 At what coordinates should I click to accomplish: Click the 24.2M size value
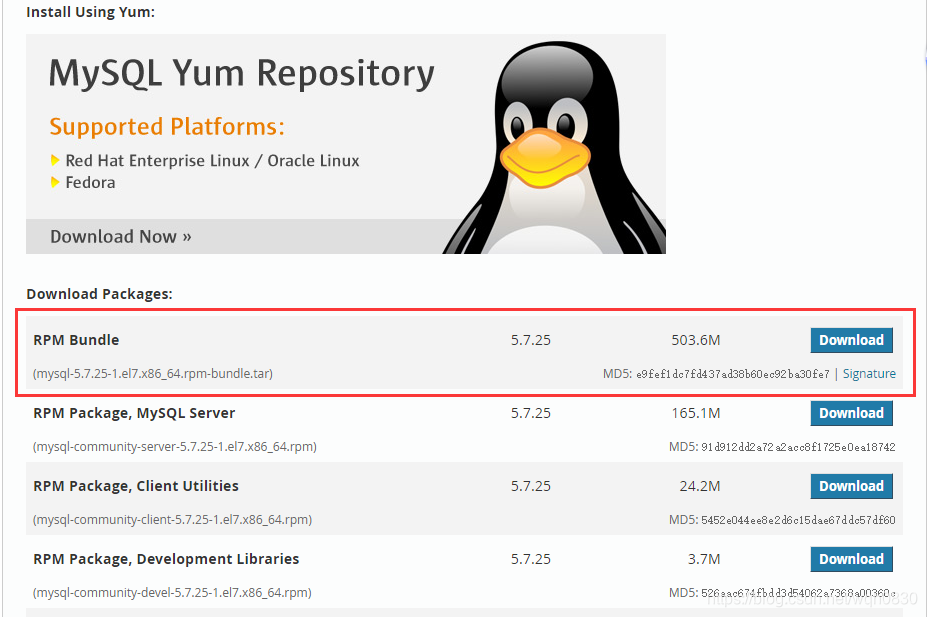pos(700,486)
